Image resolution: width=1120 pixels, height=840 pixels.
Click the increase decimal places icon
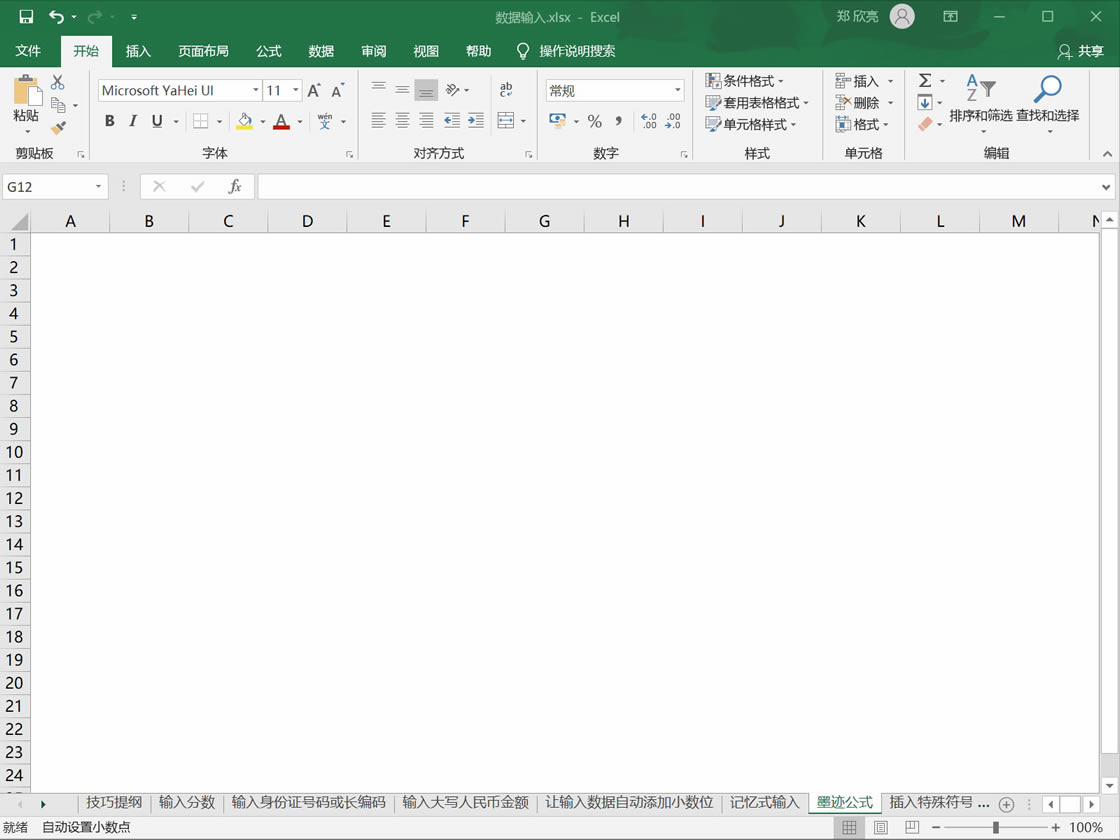click(x=647, y=120)
